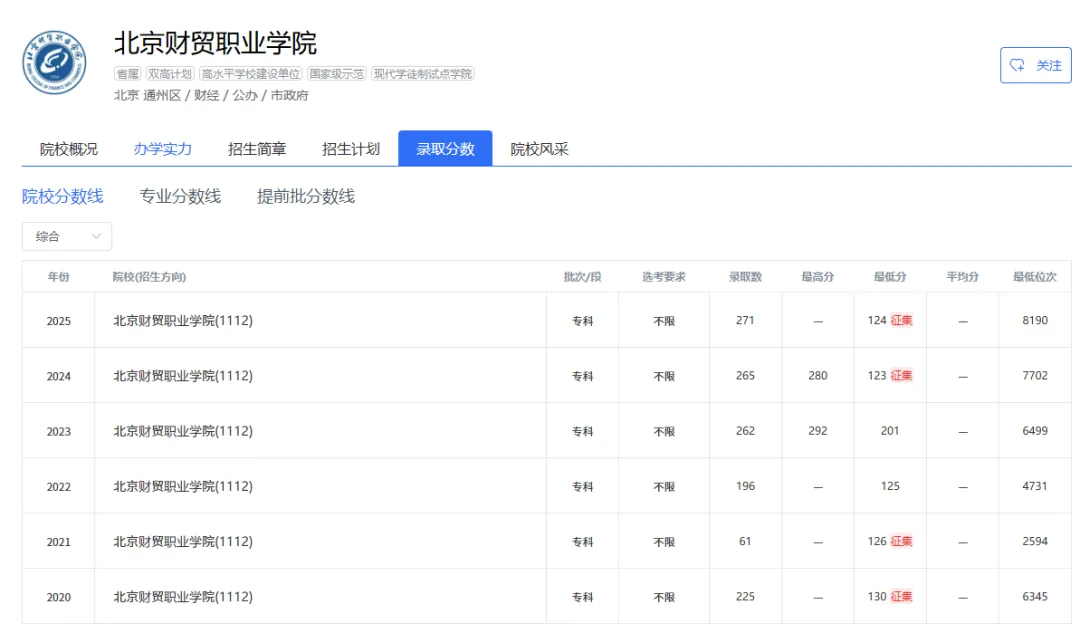Click the 征集 badge in the 2024 row
This screenshot has height=633, width=1080.
(x=902, y=375)
